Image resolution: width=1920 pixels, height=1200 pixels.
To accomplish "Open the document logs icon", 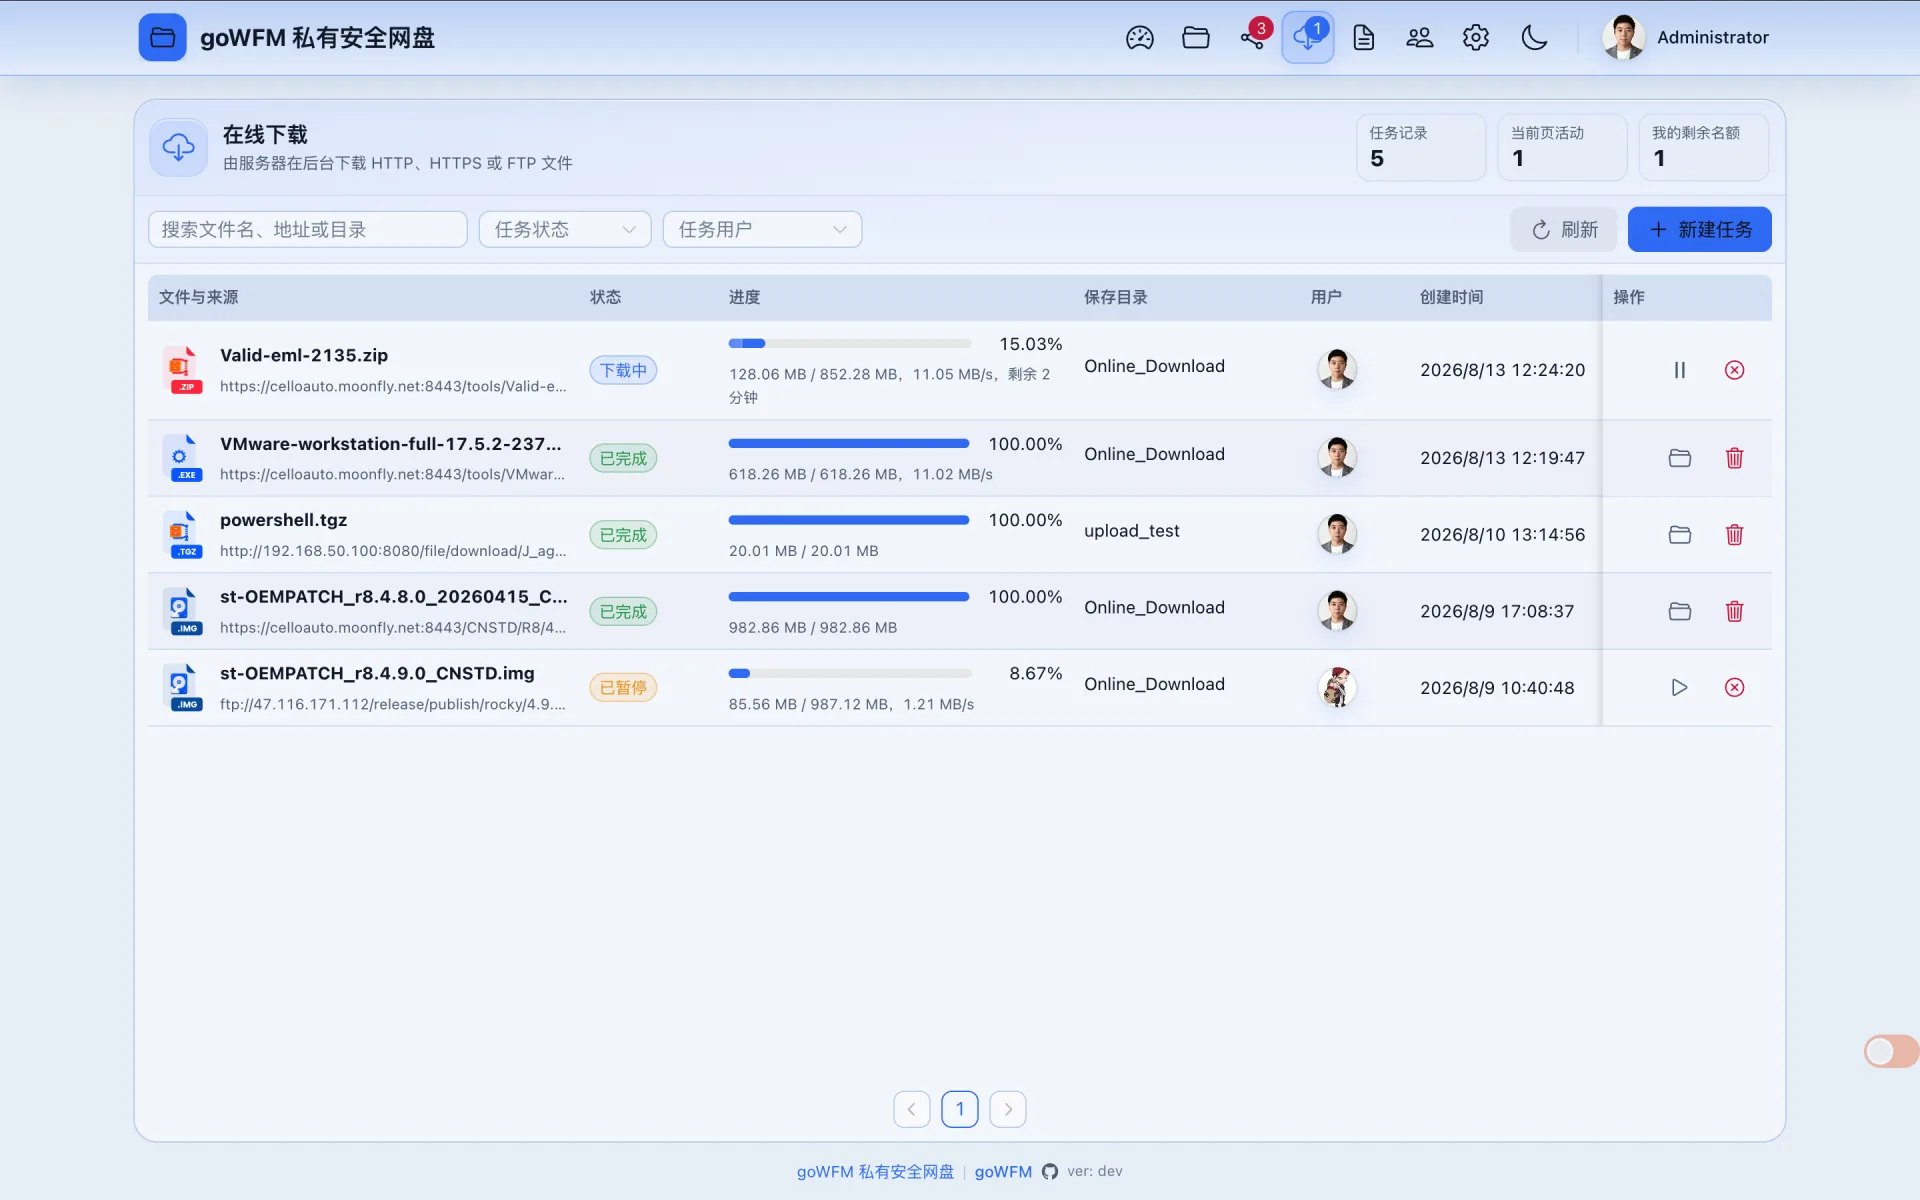I will (x=1363, y=38).
